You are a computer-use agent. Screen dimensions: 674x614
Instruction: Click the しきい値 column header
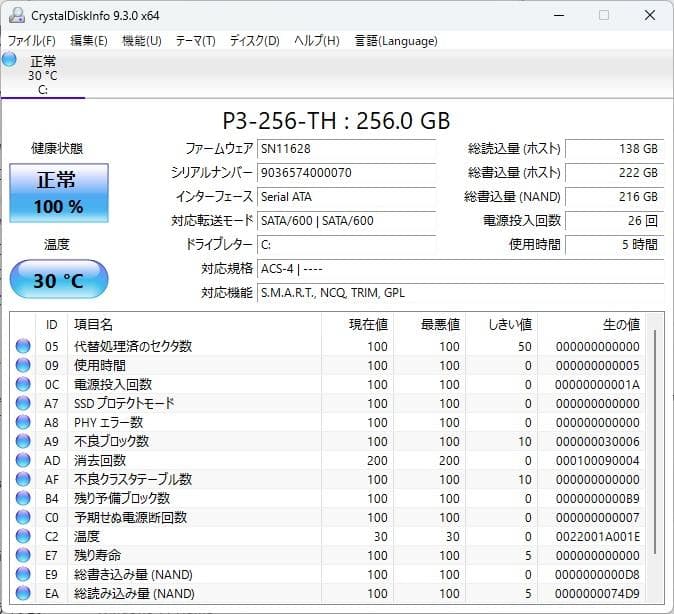click(502, 325)
